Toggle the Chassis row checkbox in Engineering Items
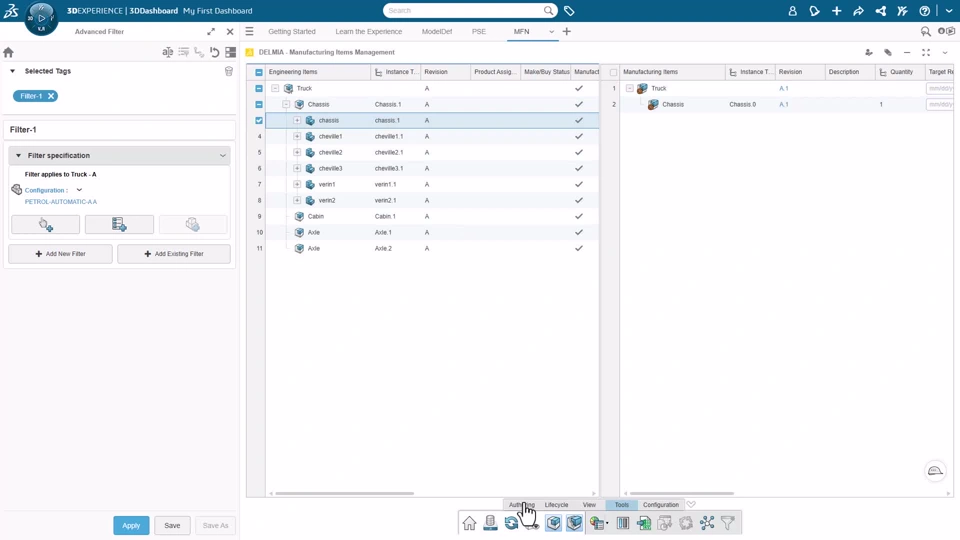960x540 pixels. [259, 105]
